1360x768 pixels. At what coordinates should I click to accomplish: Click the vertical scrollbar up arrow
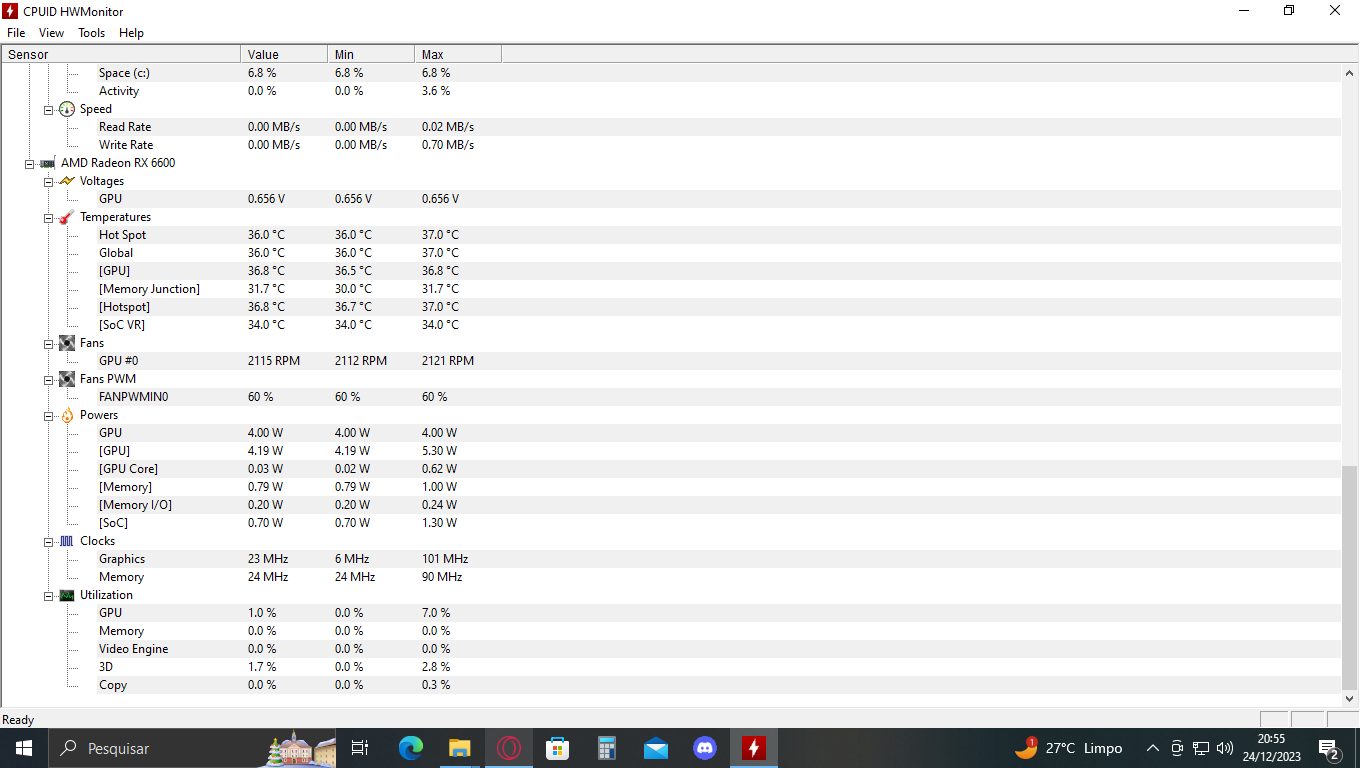pos(1350,73)
